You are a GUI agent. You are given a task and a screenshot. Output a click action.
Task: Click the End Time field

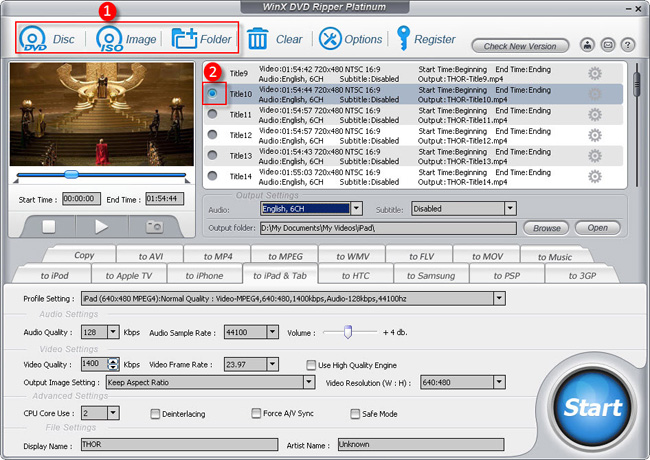pyautogui.click(x=165, y=199)
